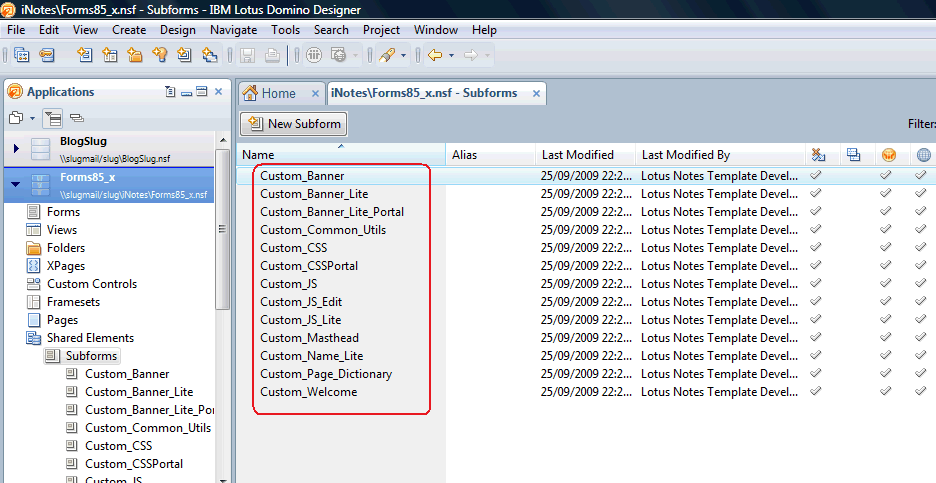Open the File menu

[16, 30]
